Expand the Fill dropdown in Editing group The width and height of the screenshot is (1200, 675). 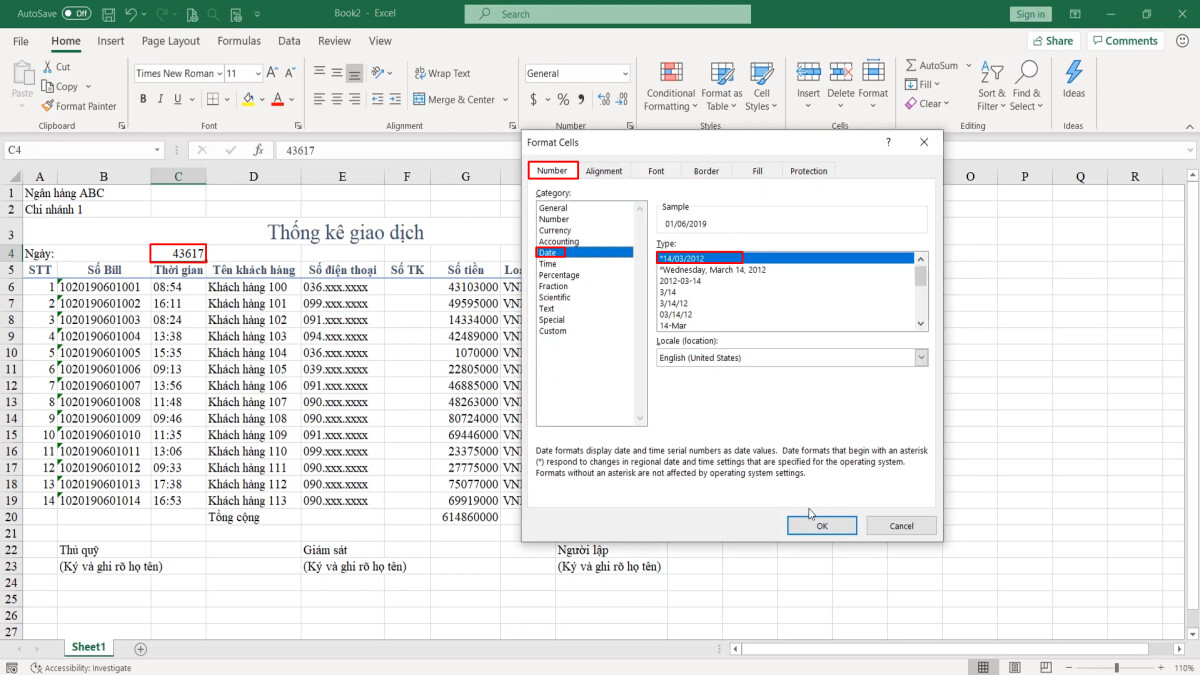click(936, 84)
